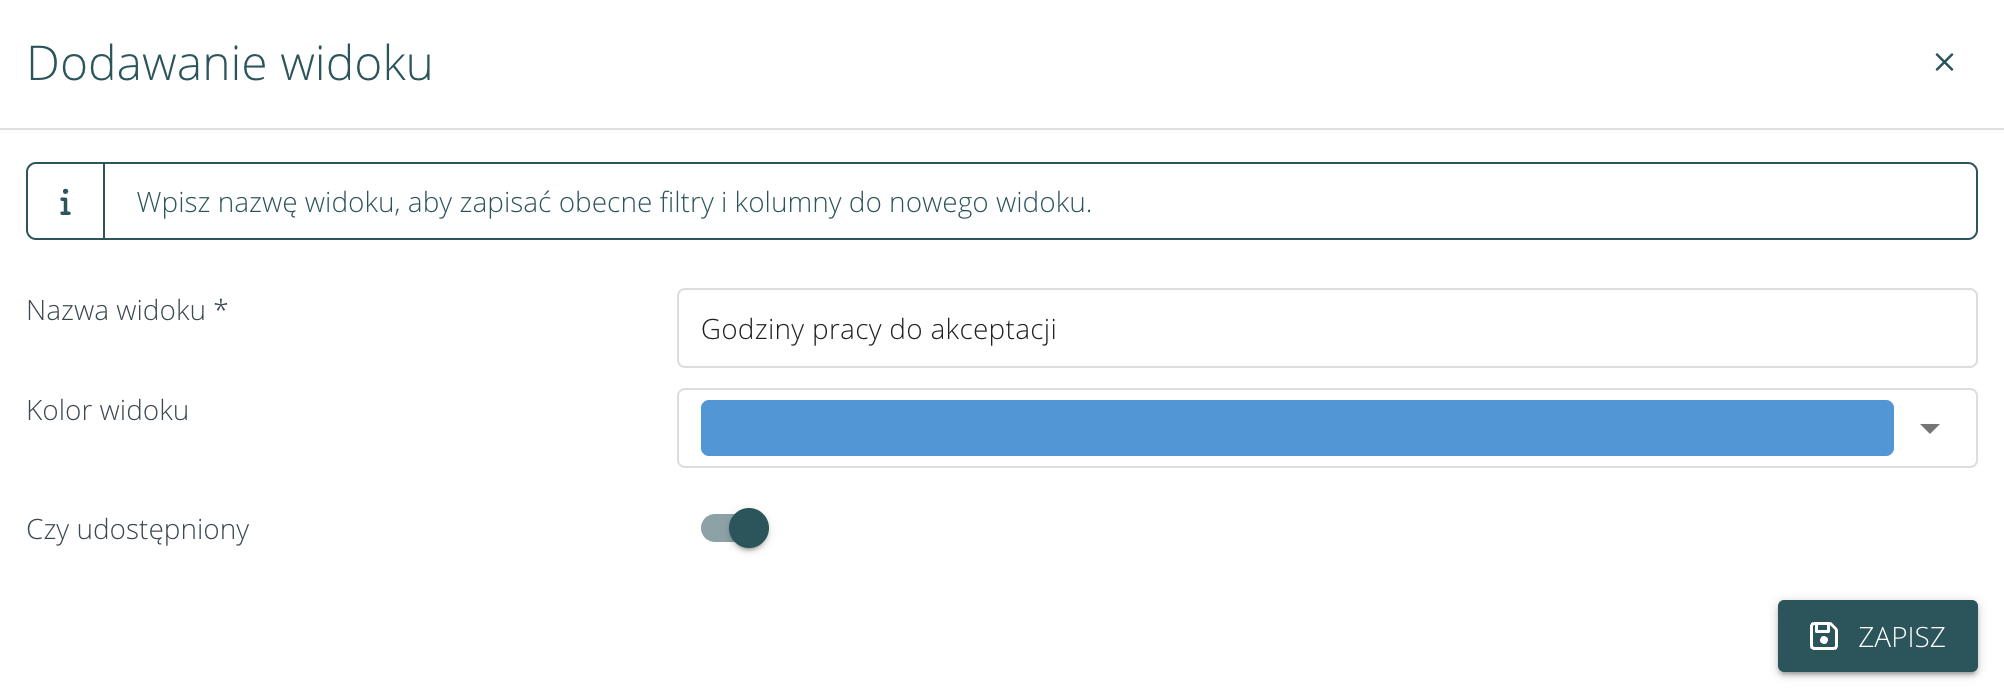Click text "Godziny pracy do akceptacji"
The height and width of the screenshot is (698, 2004).
coord(878,330)
